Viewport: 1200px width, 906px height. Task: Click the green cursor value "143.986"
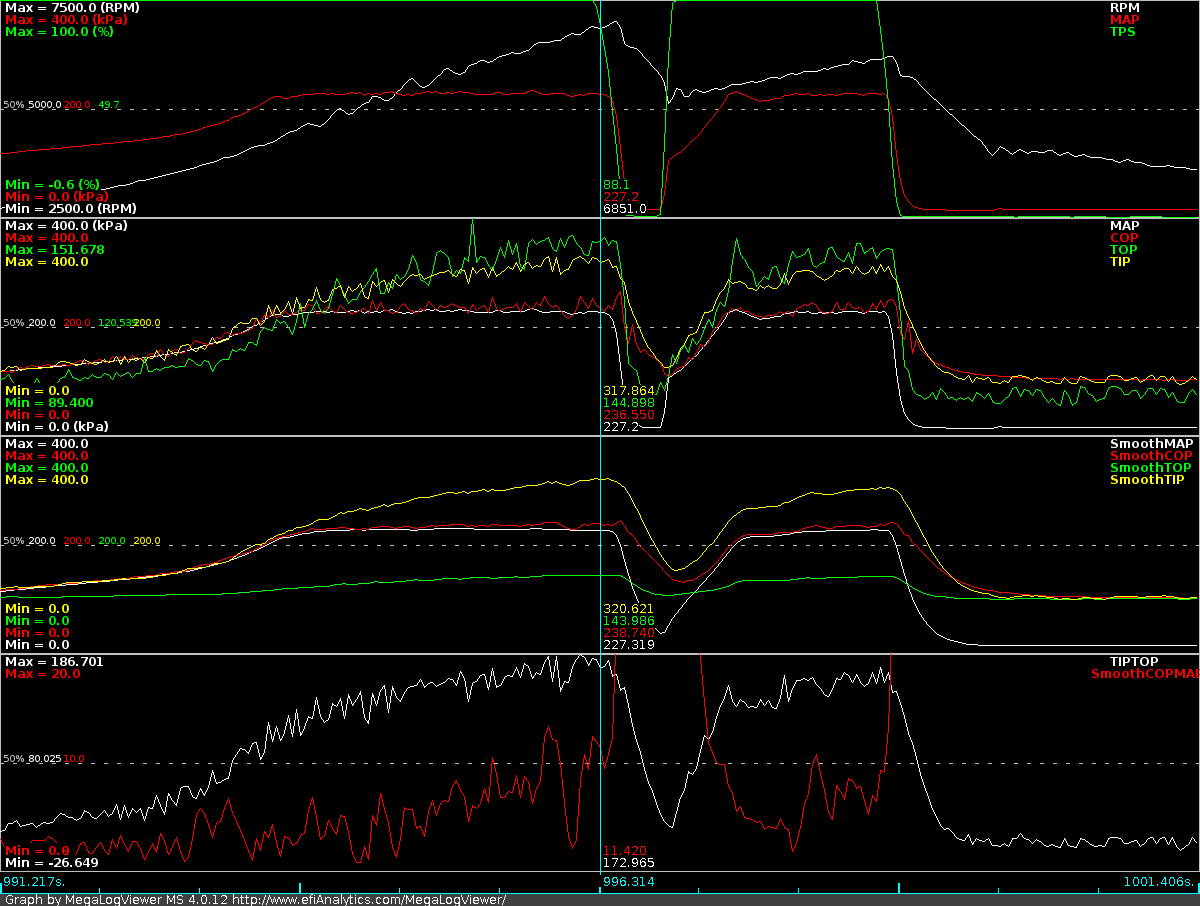coord(629,620)
